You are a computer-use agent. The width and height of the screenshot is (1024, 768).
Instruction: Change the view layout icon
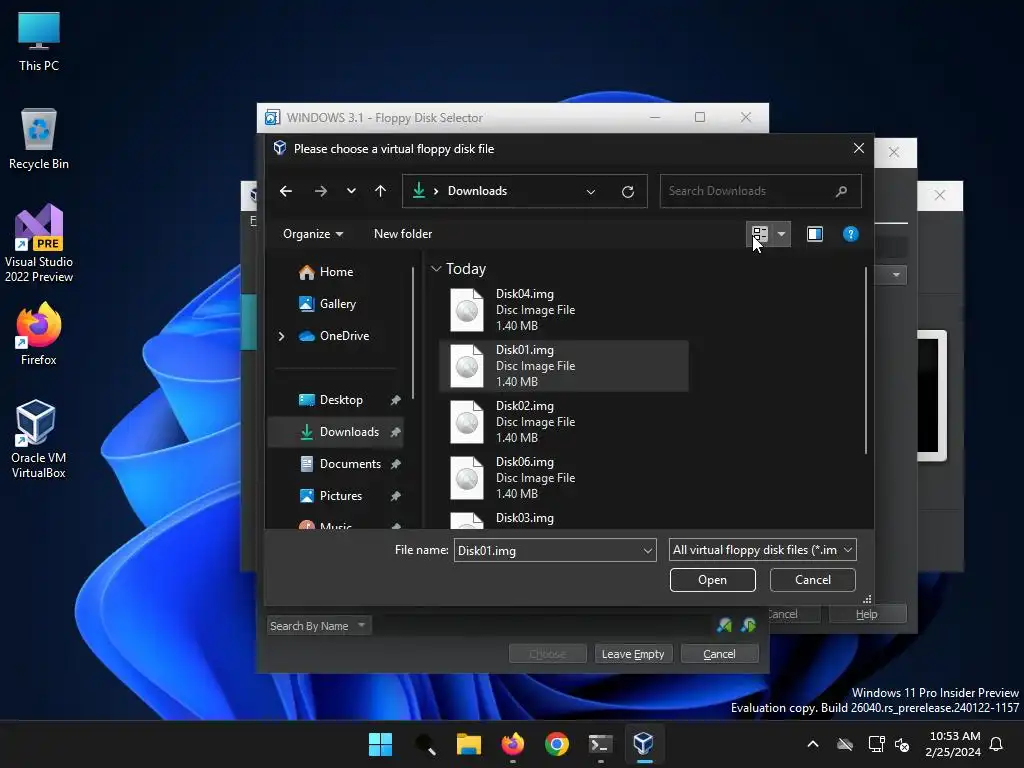[760, 234]
